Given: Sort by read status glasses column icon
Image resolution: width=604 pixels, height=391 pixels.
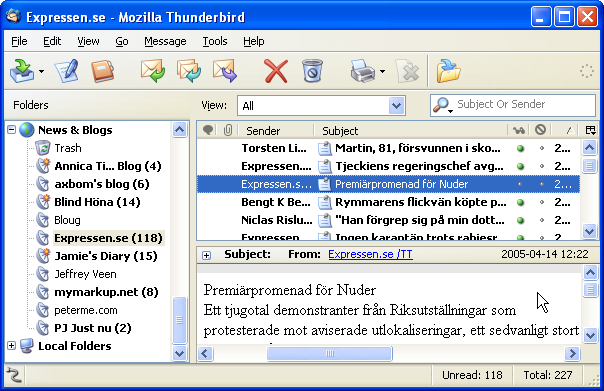Looking at the screenshot, I should coord(518,131).
